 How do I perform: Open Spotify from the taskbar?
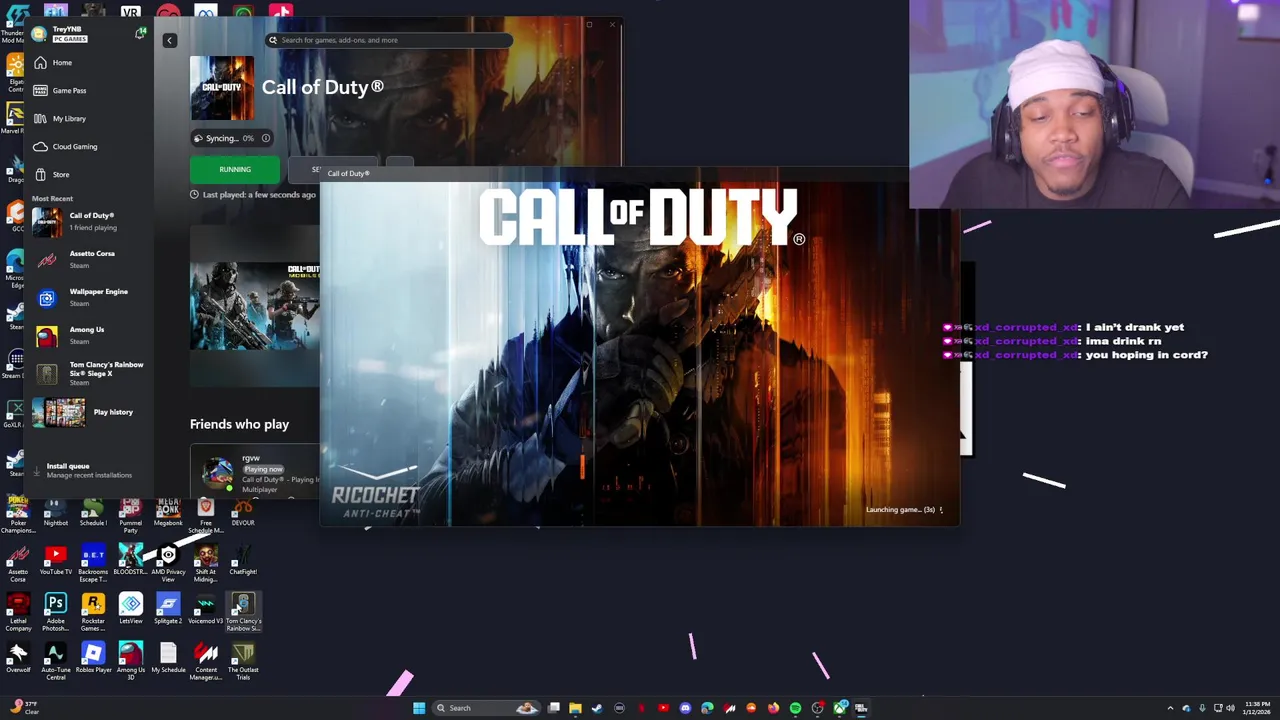[x=795, y=708]
